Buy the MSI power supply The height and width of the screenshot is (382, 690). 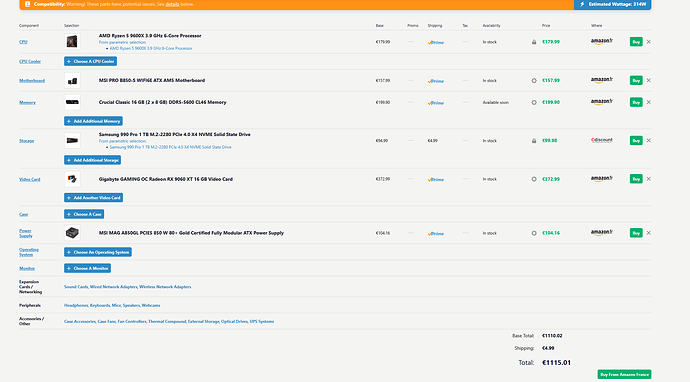636,233
